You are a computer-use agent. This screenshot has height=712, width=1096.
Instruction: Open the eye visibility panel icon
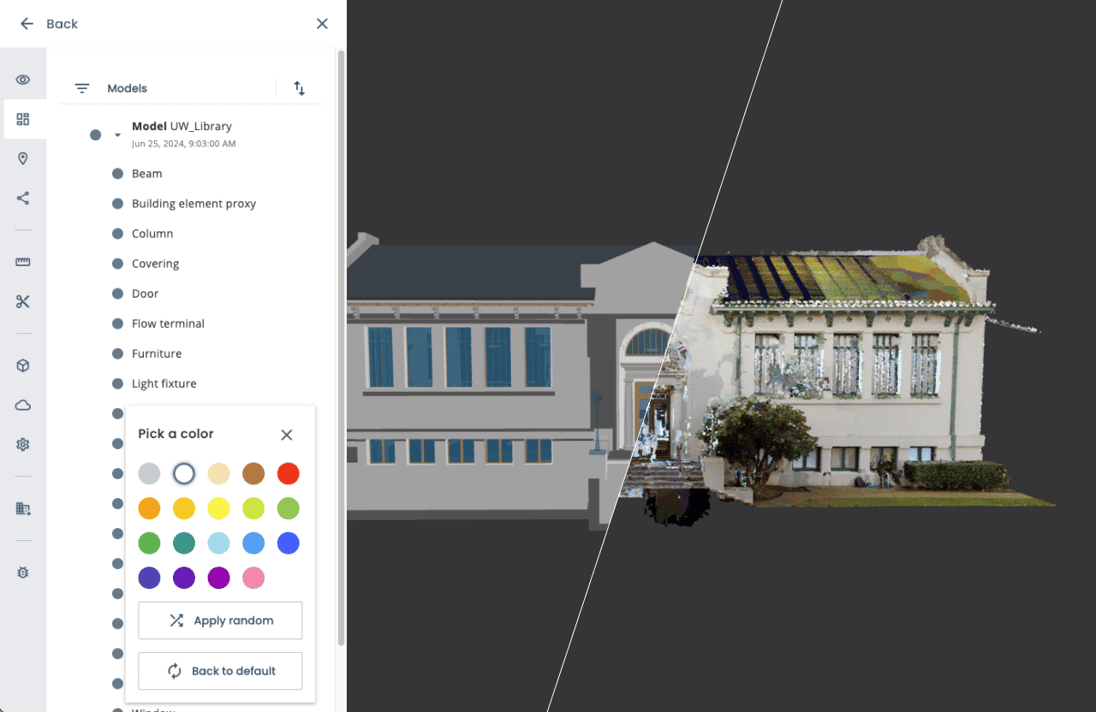(23, 80)
